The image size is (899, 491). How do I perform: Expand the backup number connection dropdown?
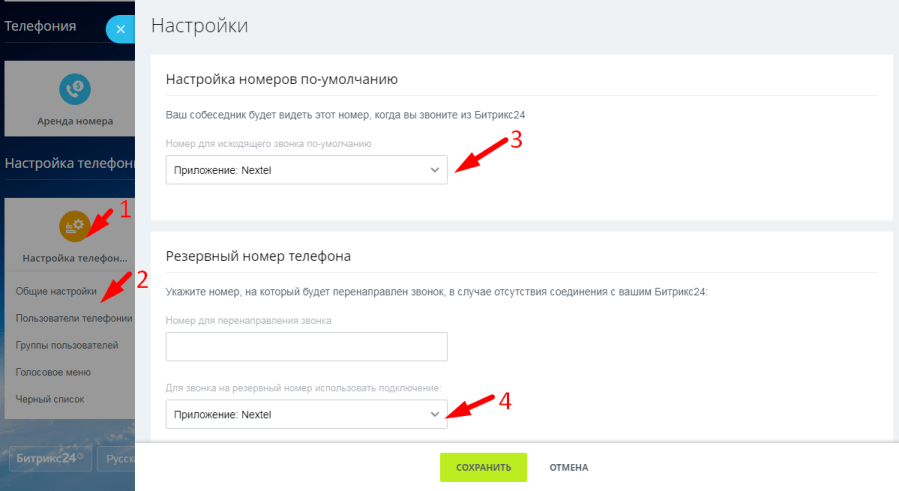coord(306,414)
